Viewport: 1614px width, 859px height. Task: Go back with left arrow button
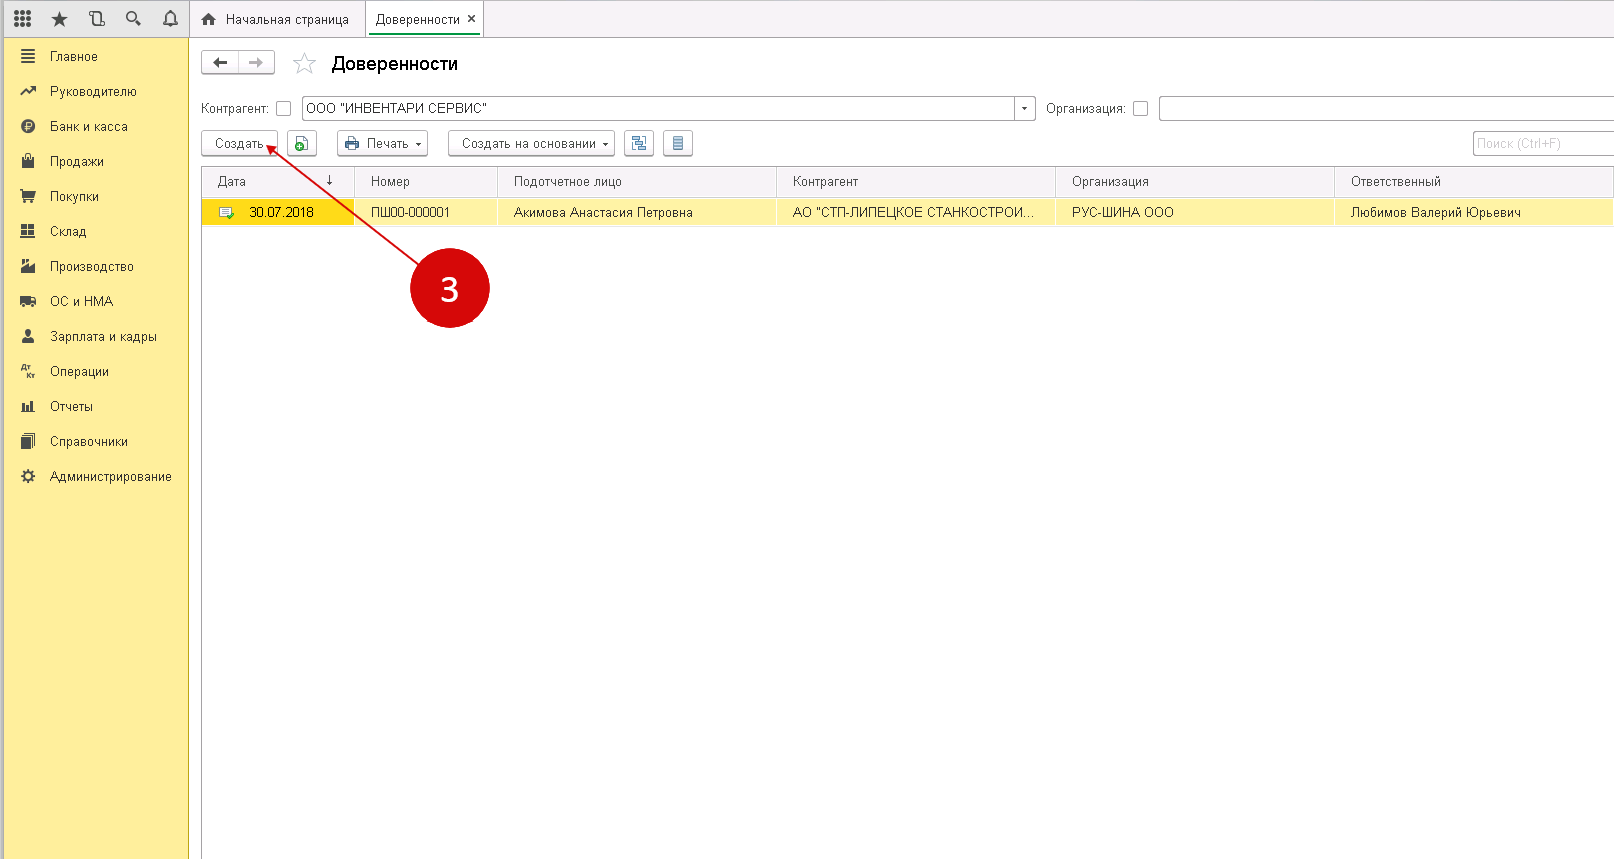point(220,63)
